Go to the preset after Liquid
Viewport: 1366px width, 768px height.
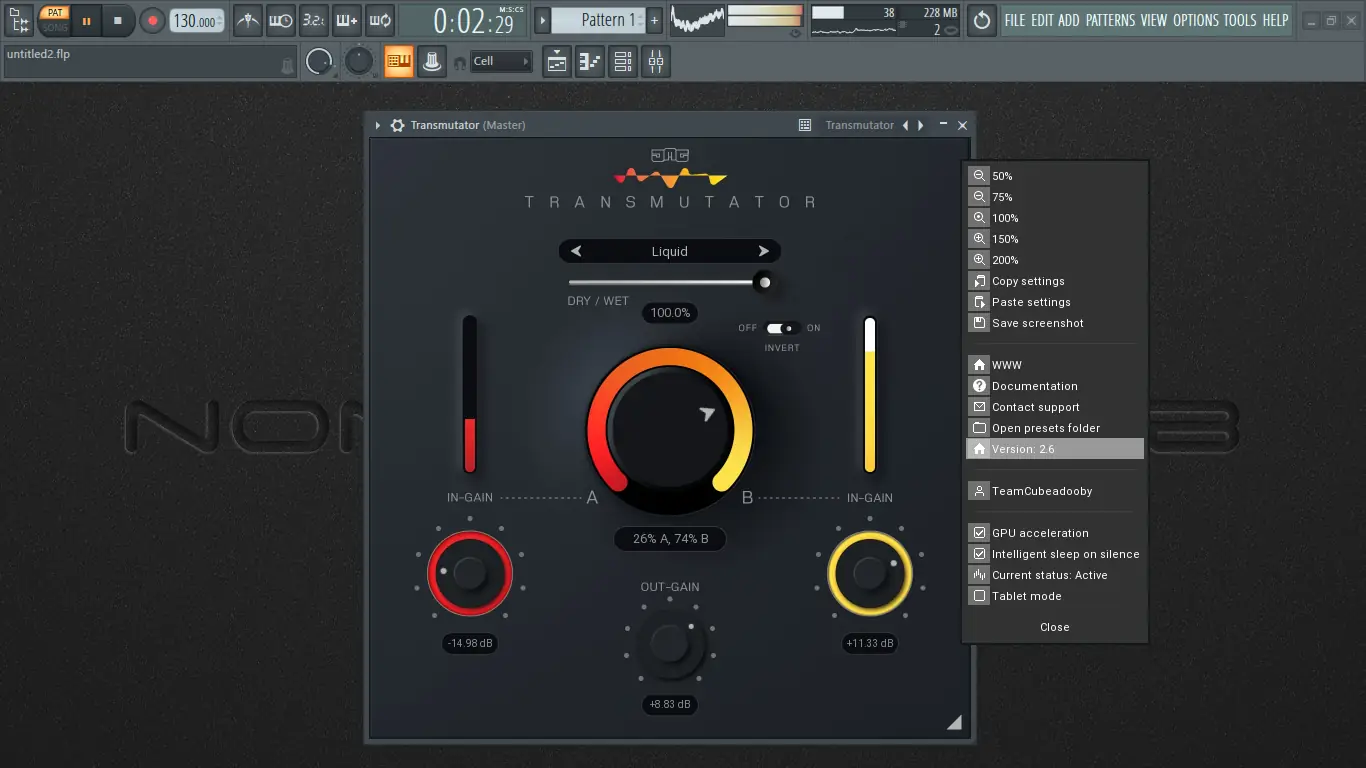tap(764, 251)
